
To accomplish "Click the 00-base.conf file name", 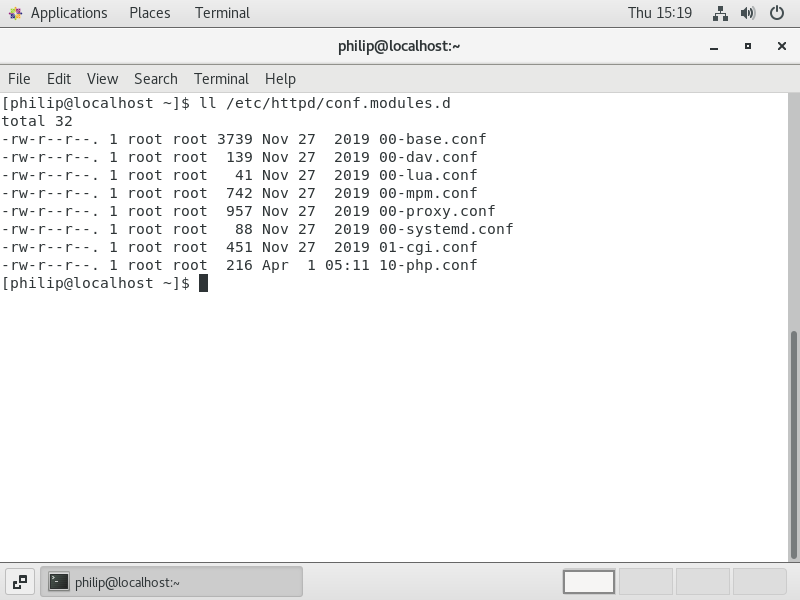I will coord(433,139).
